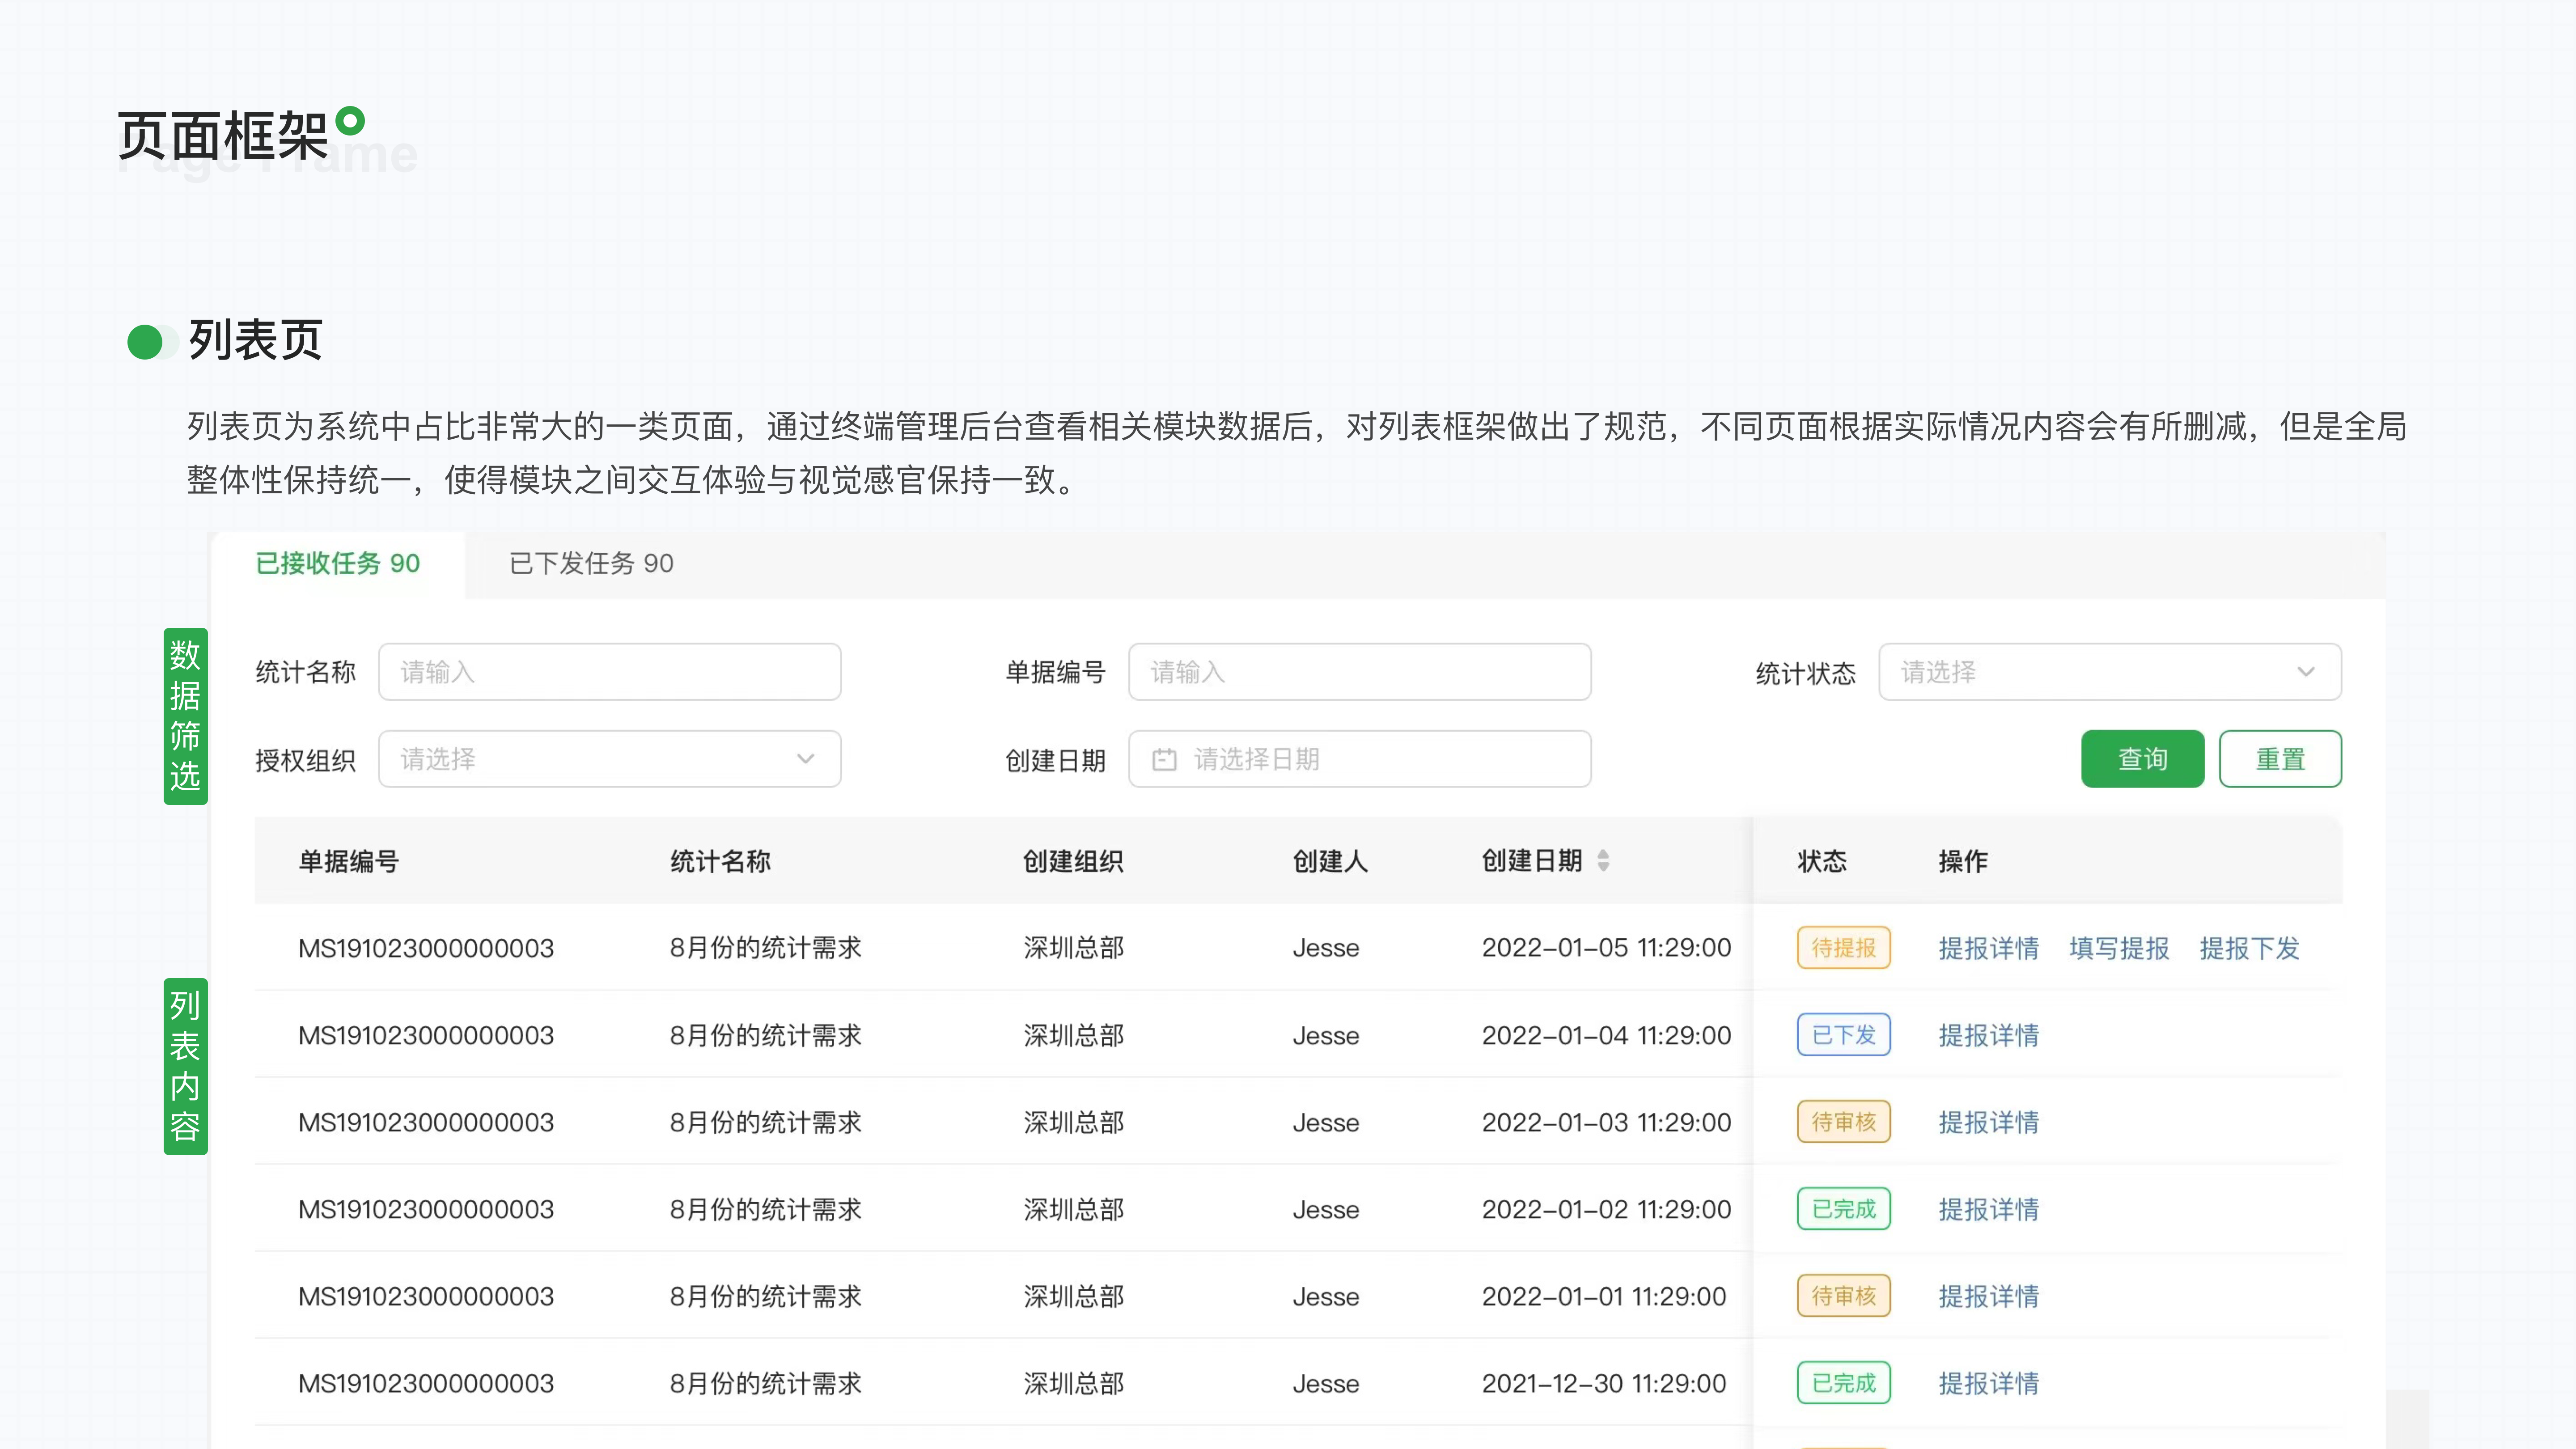Open the 统计状态 dropdown
The height and width of the screenshot is (1449, 2576).
click(2110, 672)
